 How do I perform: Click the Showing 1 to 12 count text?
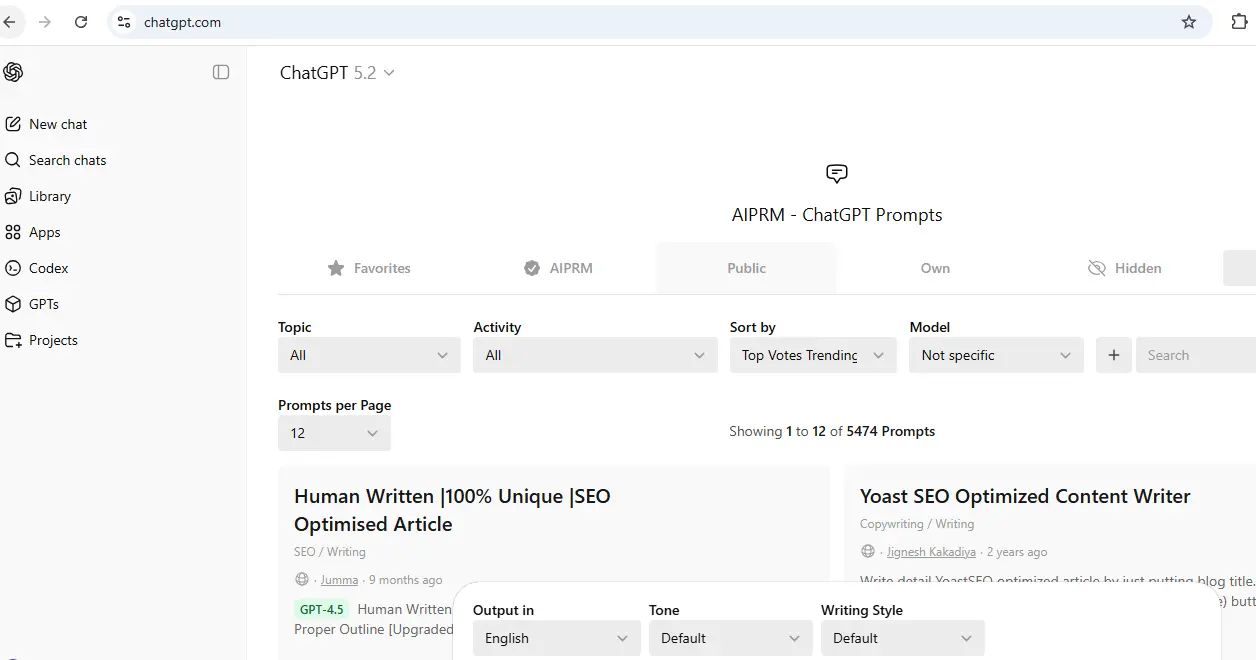[x=832, y=431]
